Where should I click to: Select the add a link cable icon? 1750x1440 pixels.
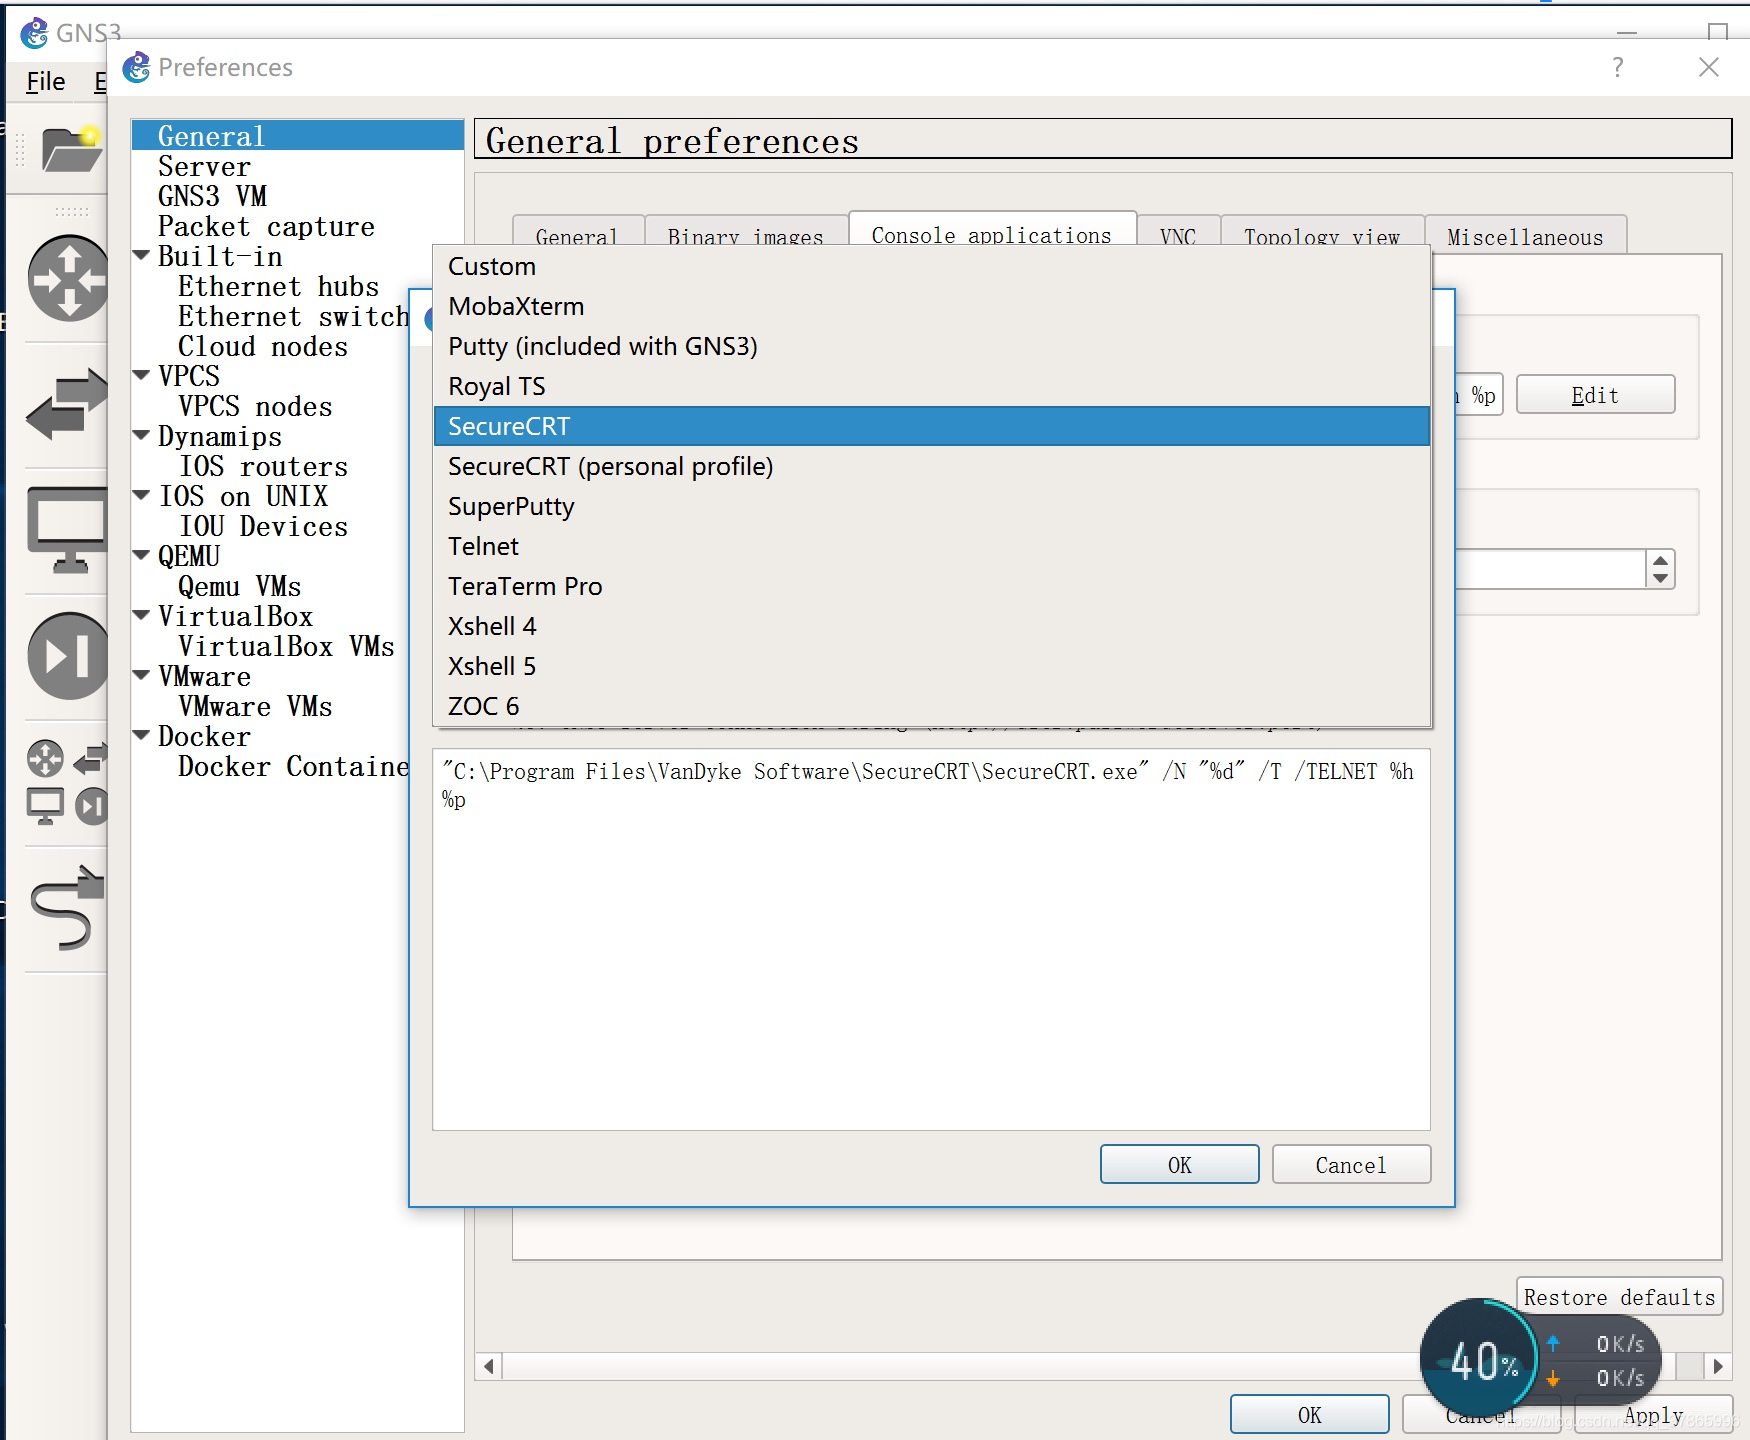[x=67, y=908]
